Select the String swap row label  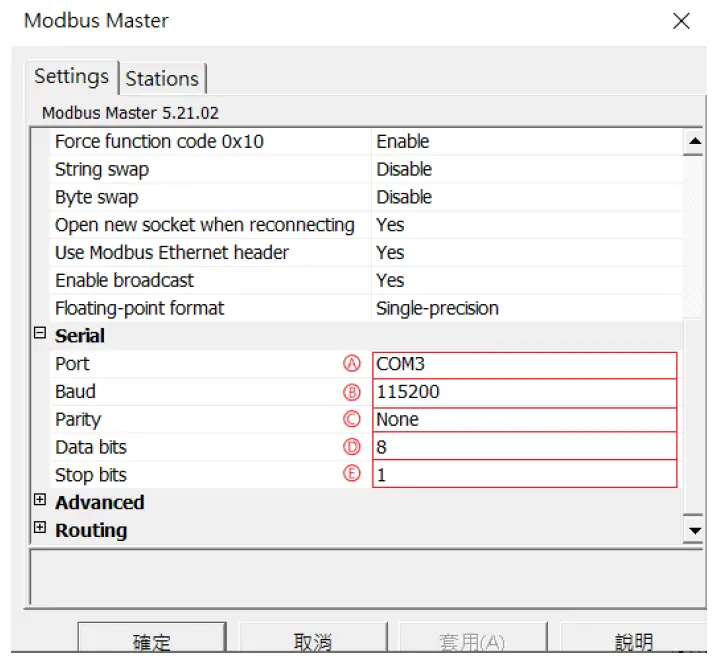102,170
